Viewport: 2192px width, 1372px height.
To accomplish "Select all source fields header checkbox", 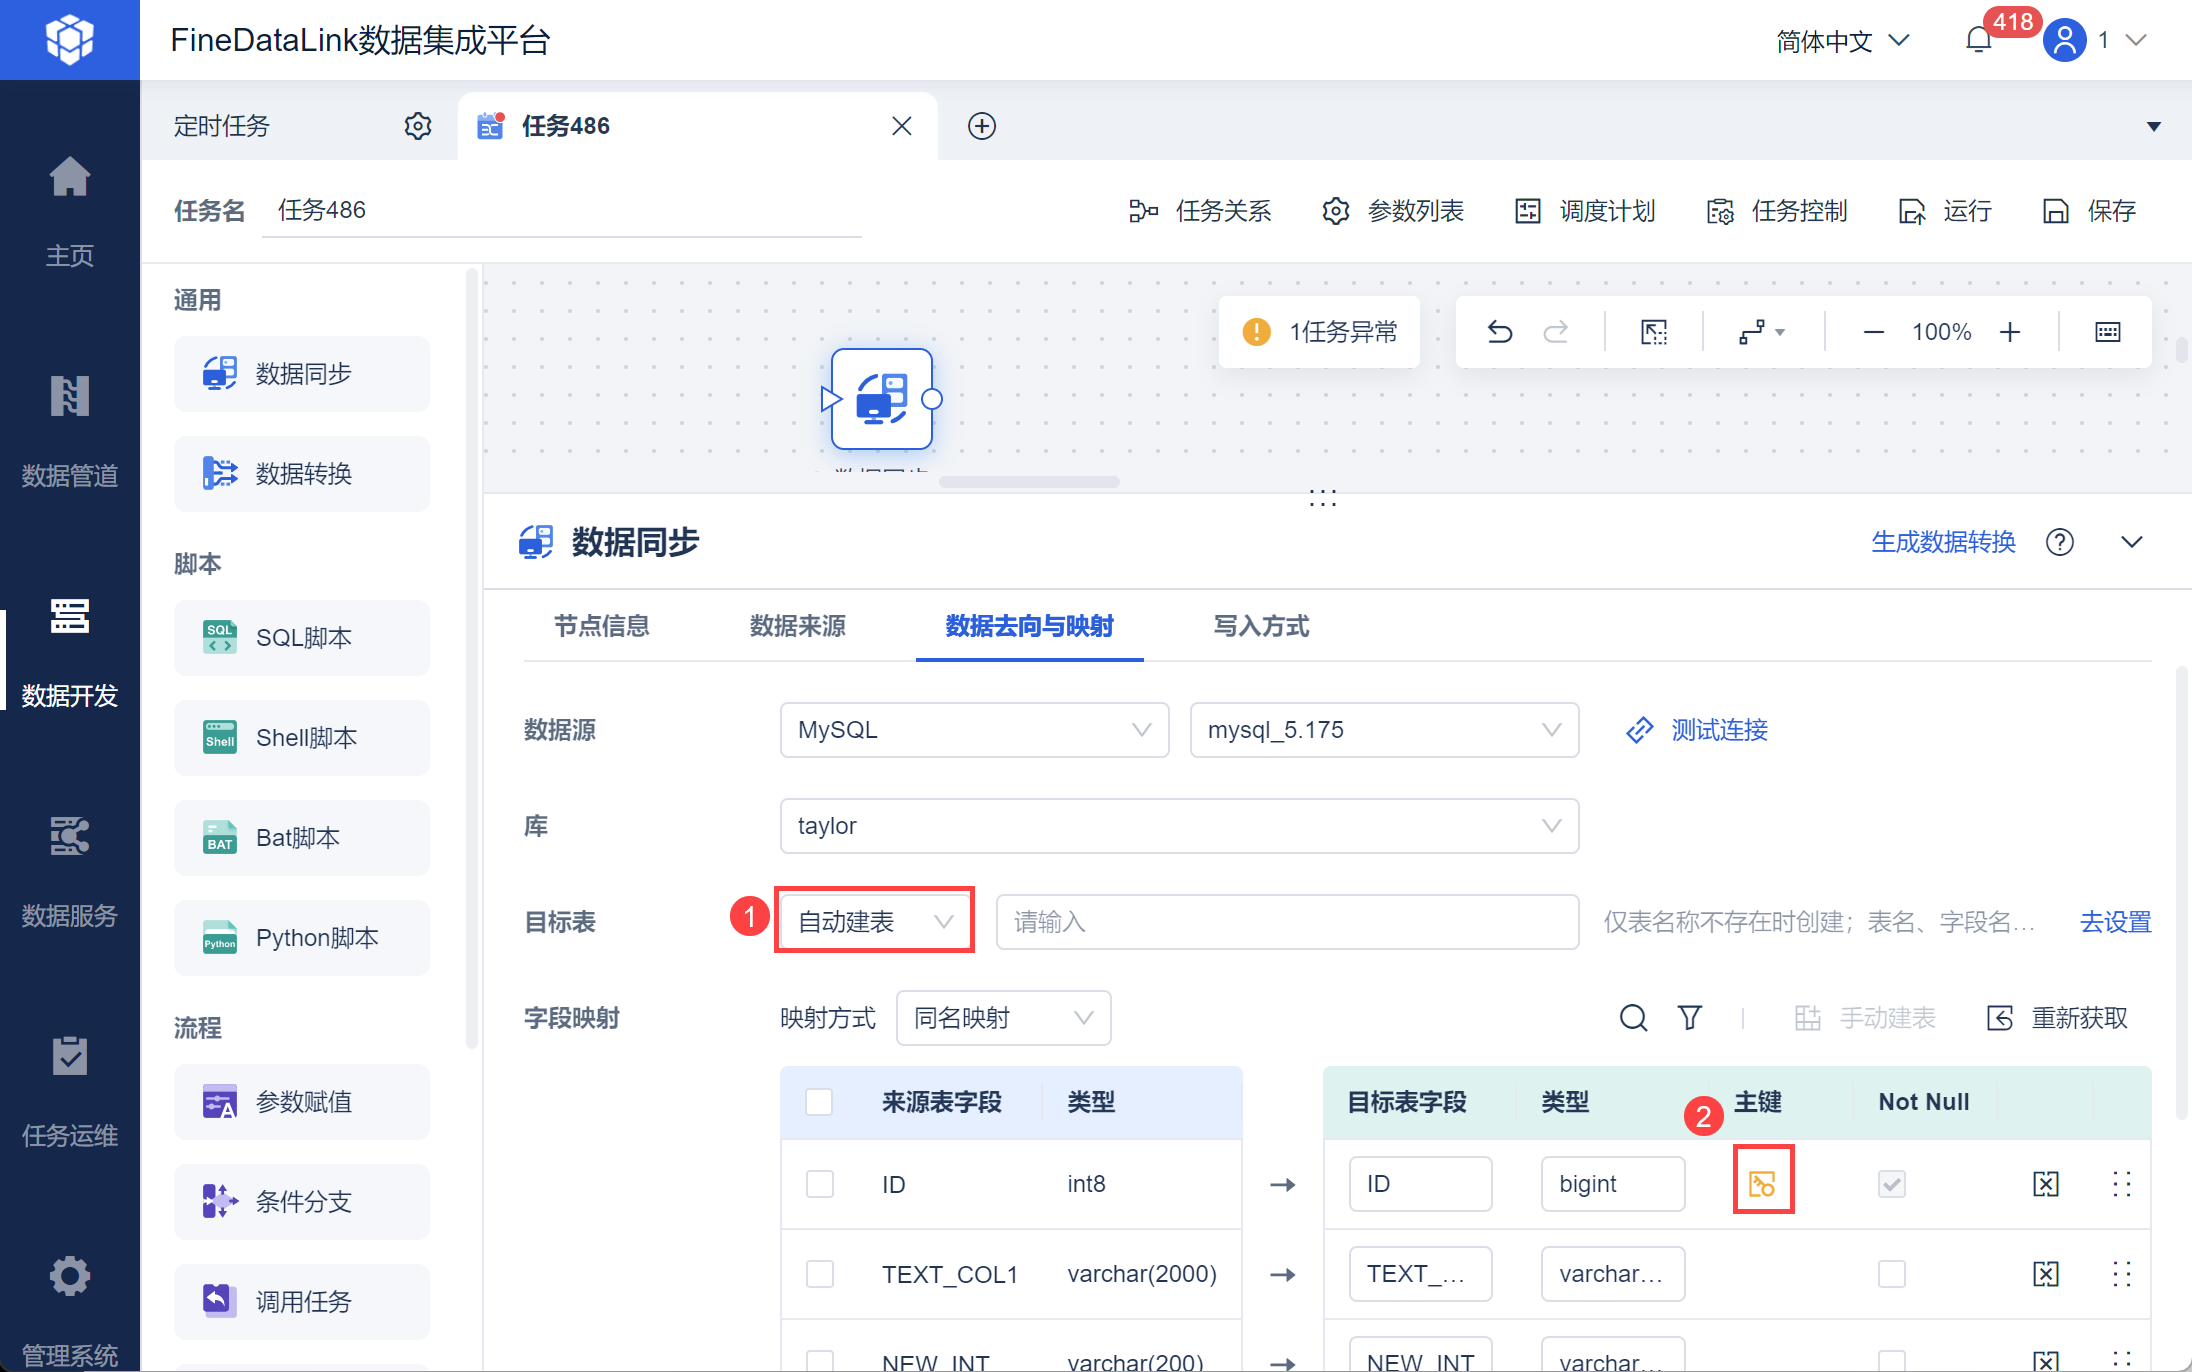I will [819, 1102].
